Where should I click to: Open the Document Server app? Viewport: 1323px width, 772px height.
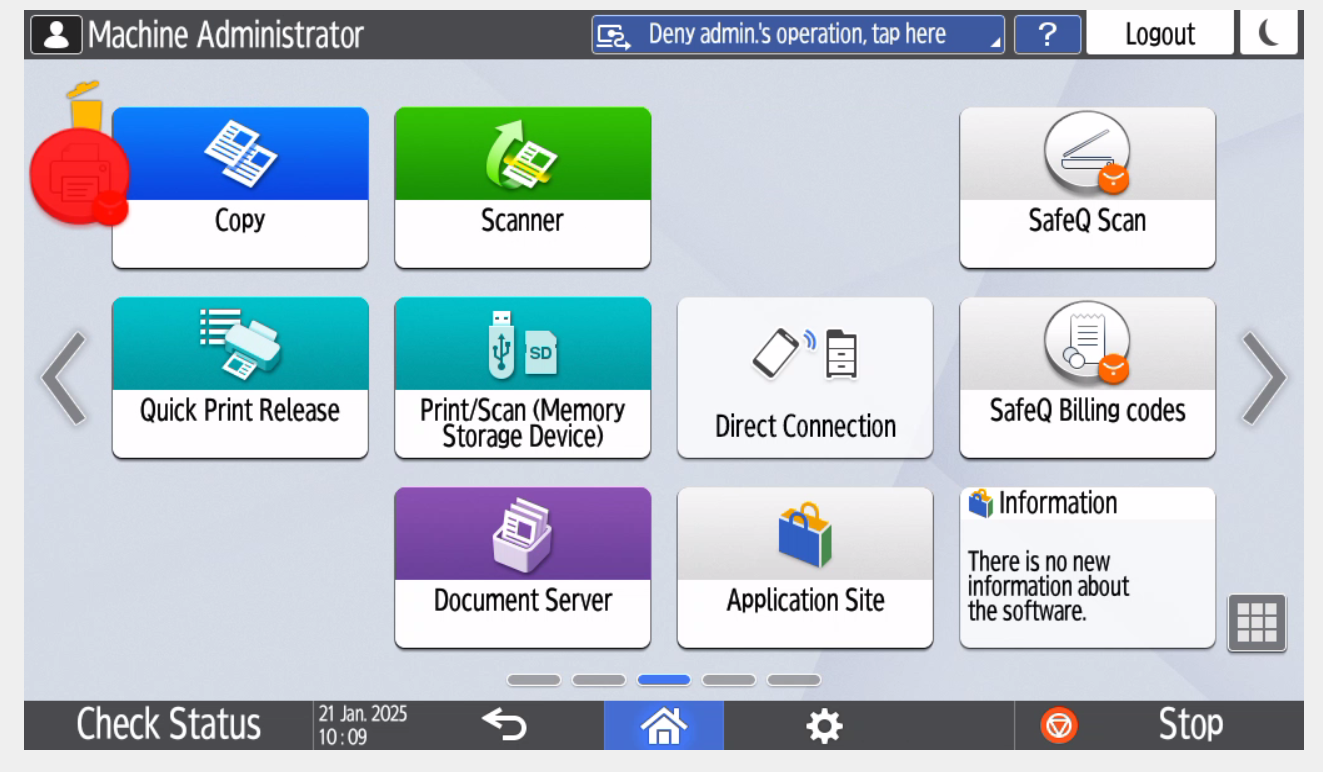(x=522, y=567)
